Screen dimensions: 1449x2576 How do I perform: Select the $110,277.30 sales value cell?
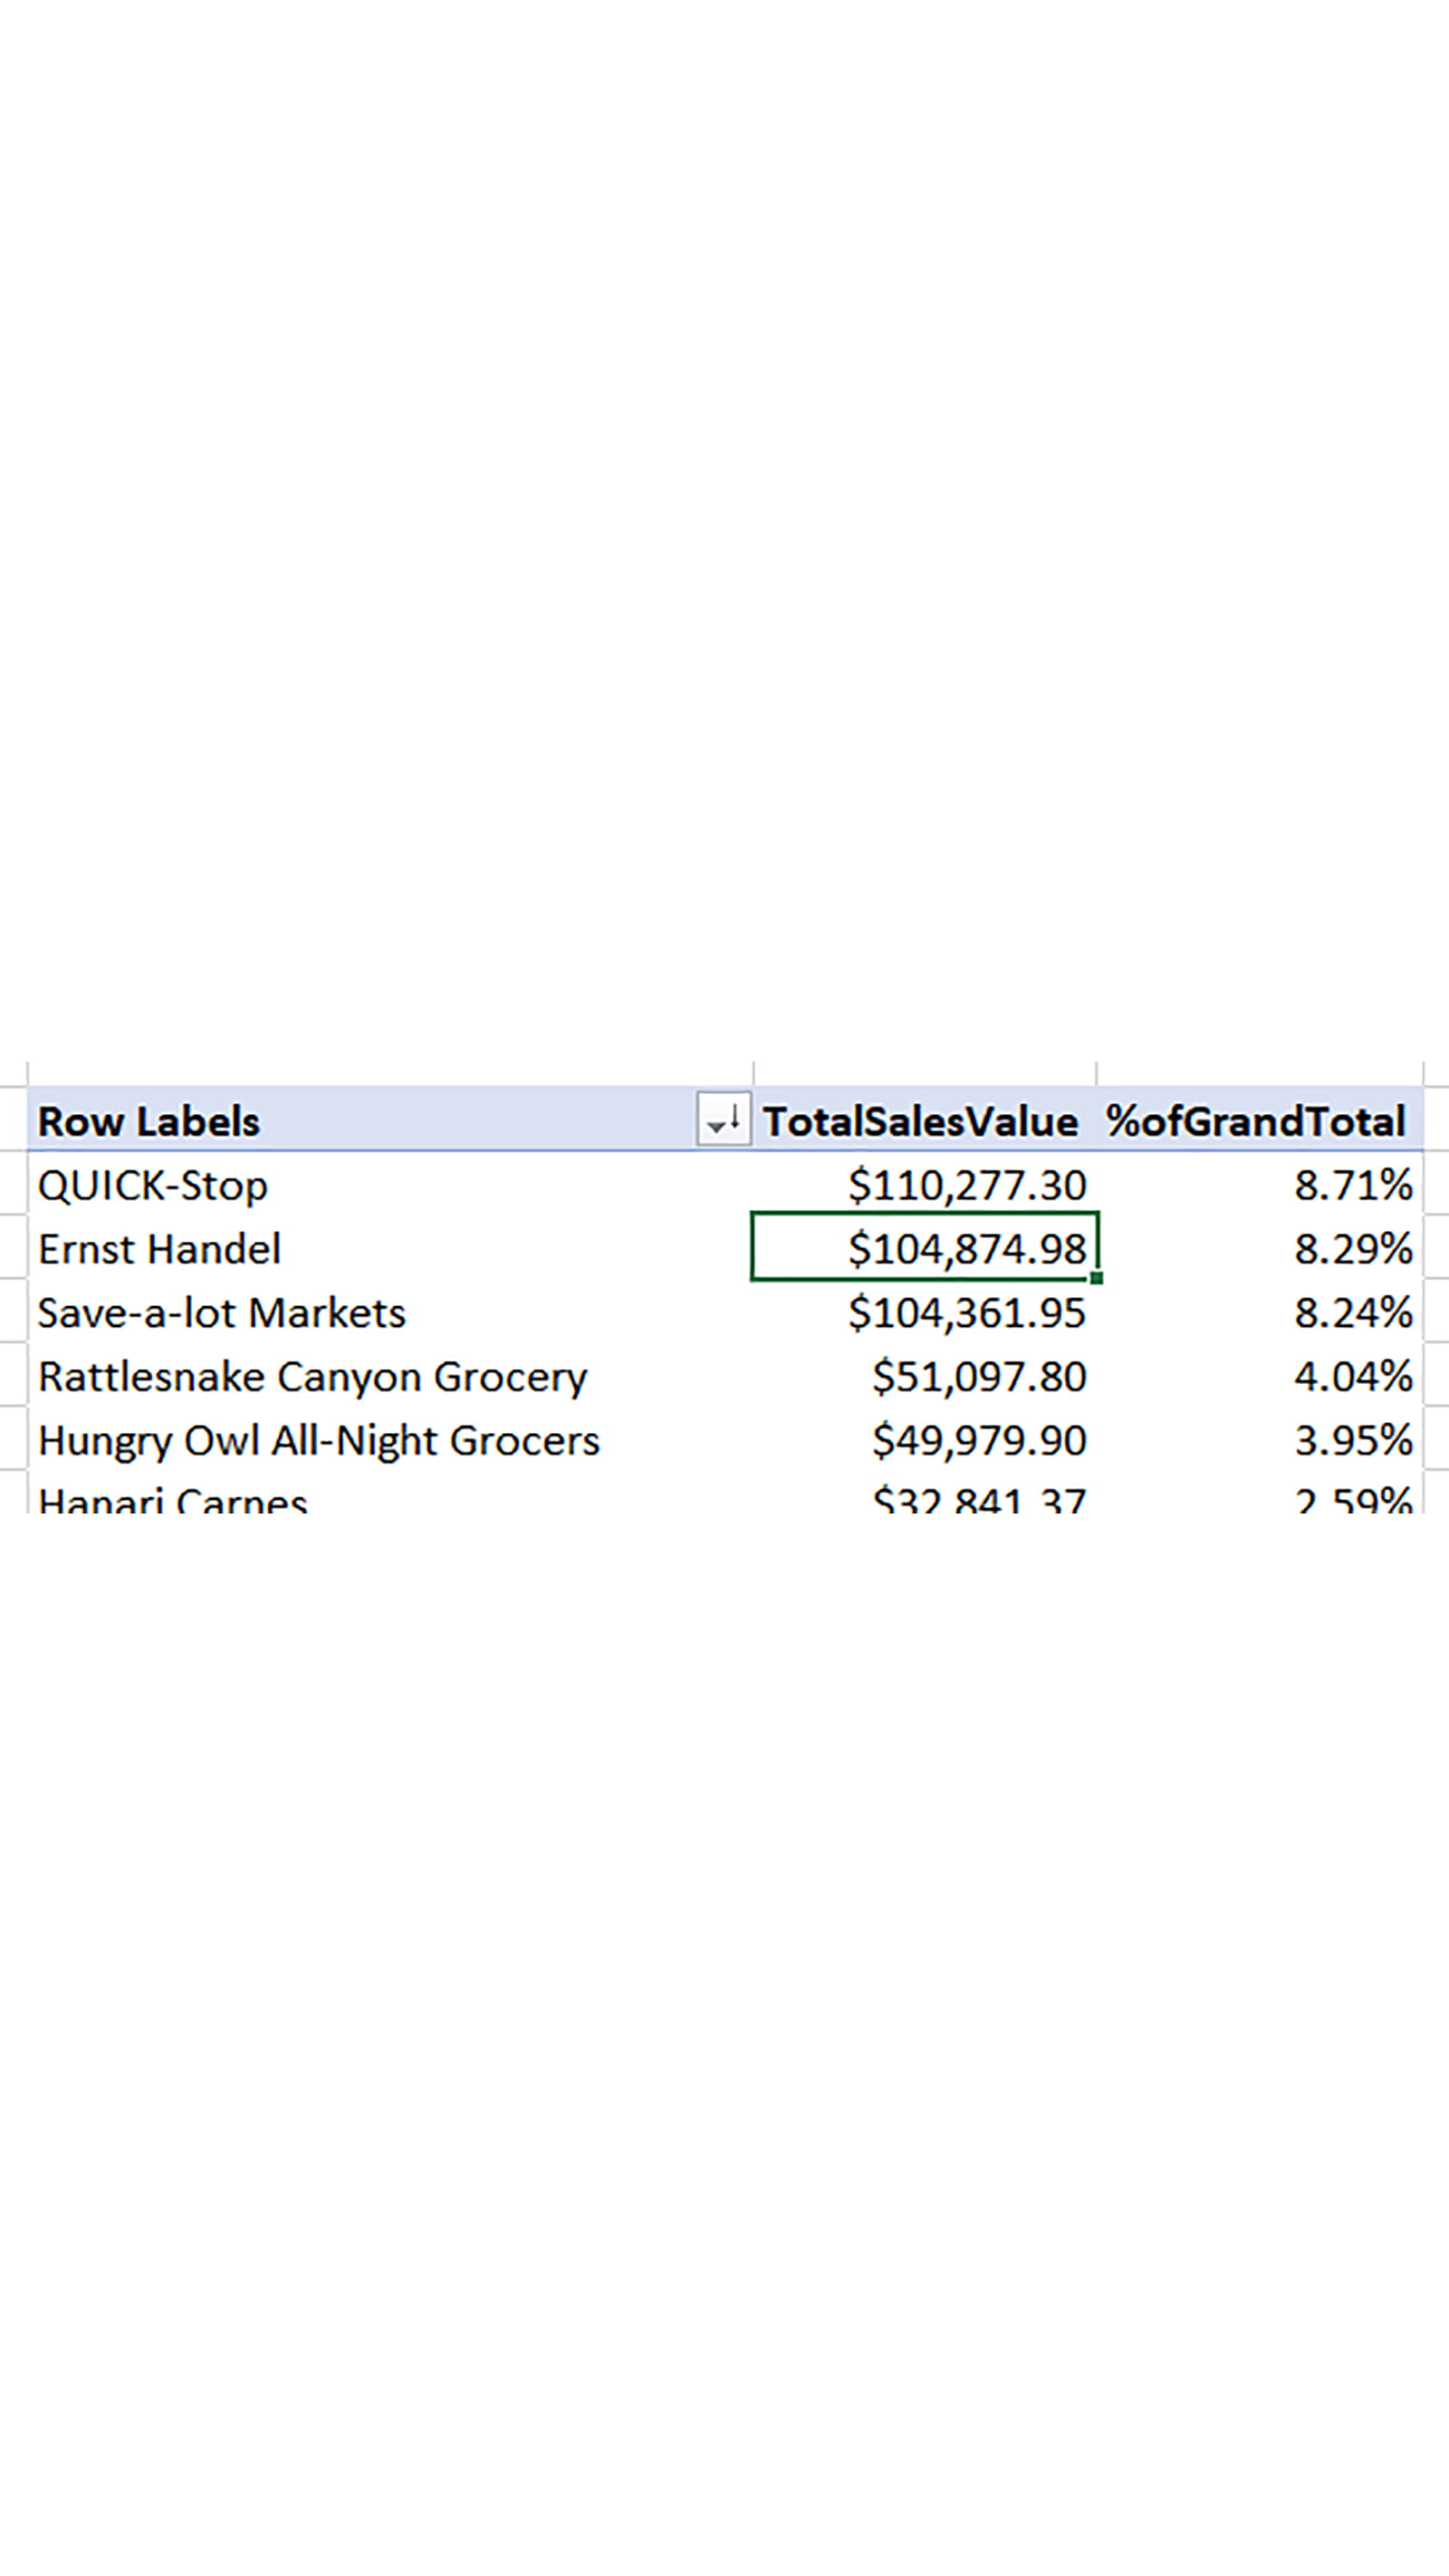coord(966,1186)
